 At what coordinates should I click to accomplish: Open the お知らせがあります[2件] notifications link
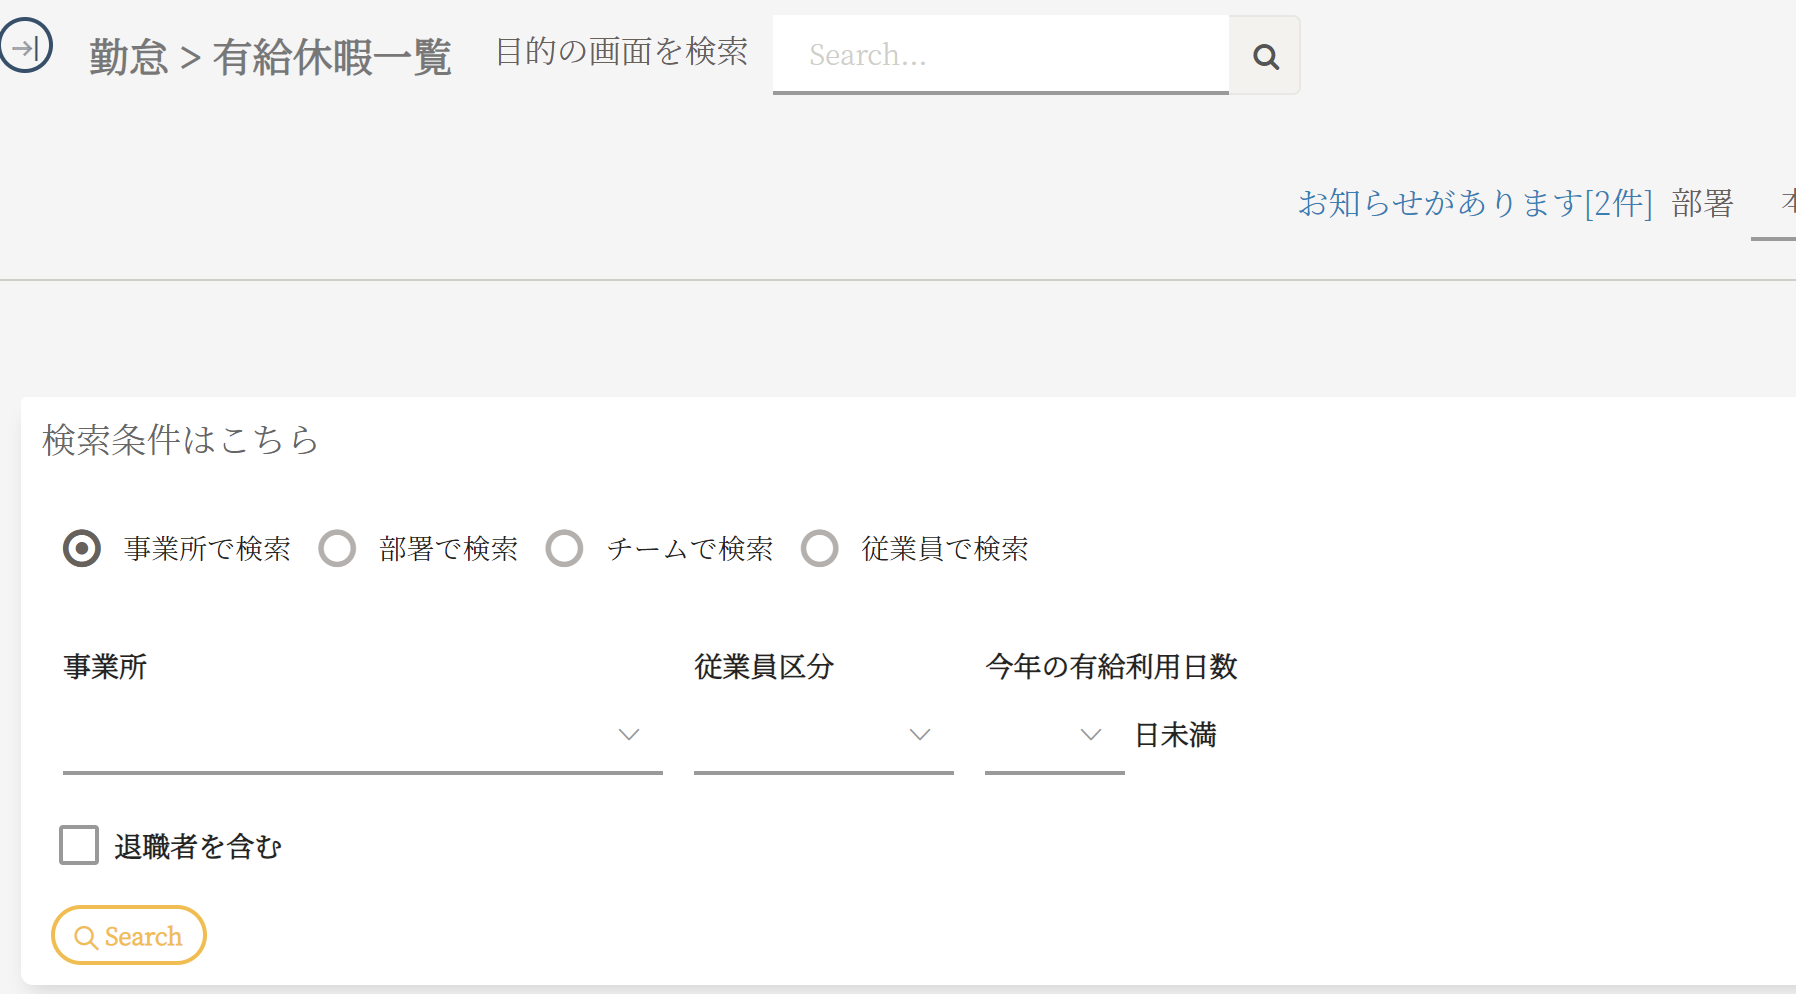(1475, 203)
